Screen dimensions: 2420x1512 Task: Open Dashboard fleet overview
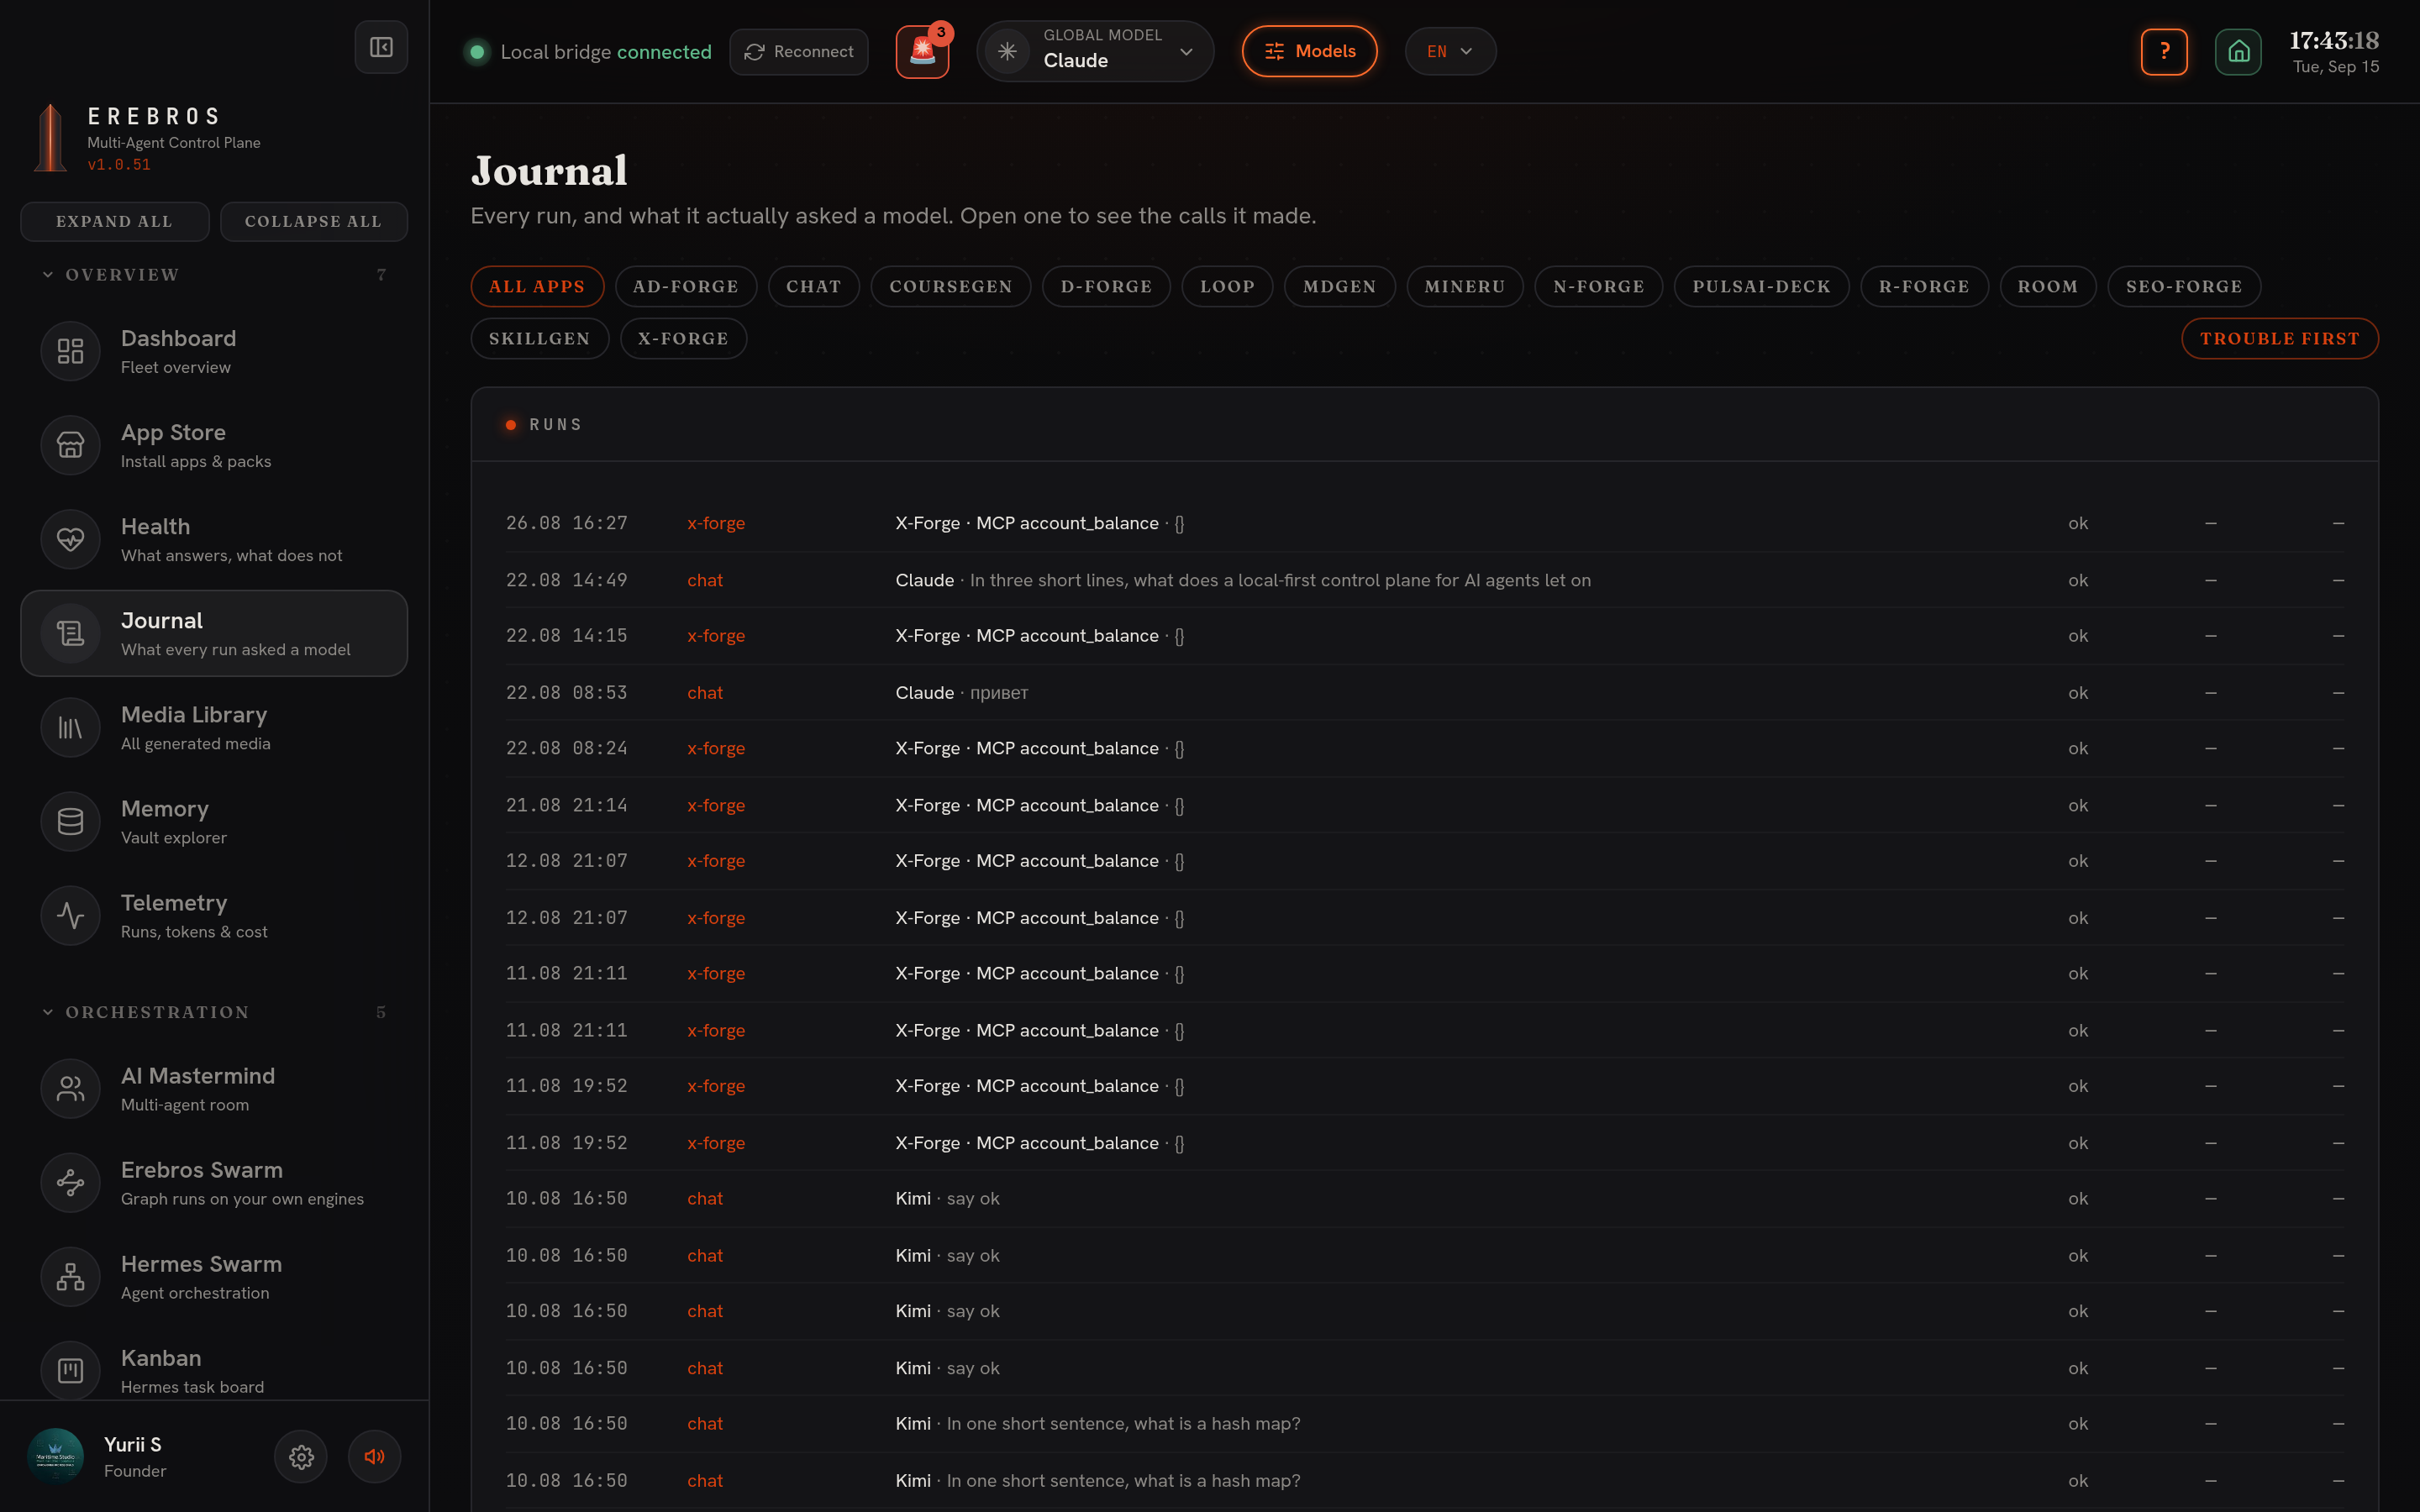click(214, 351)
